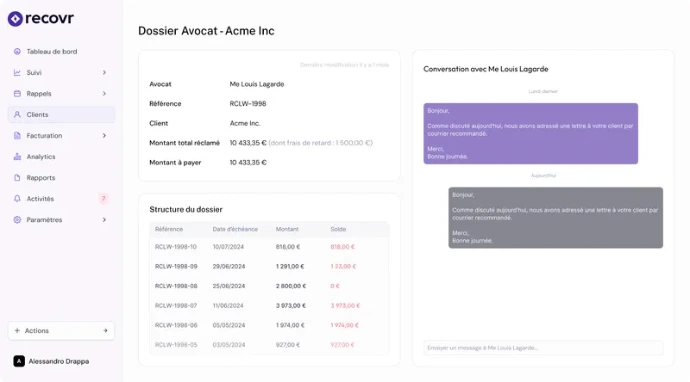Click the Activités notification badge 7

tap(103, 198)
